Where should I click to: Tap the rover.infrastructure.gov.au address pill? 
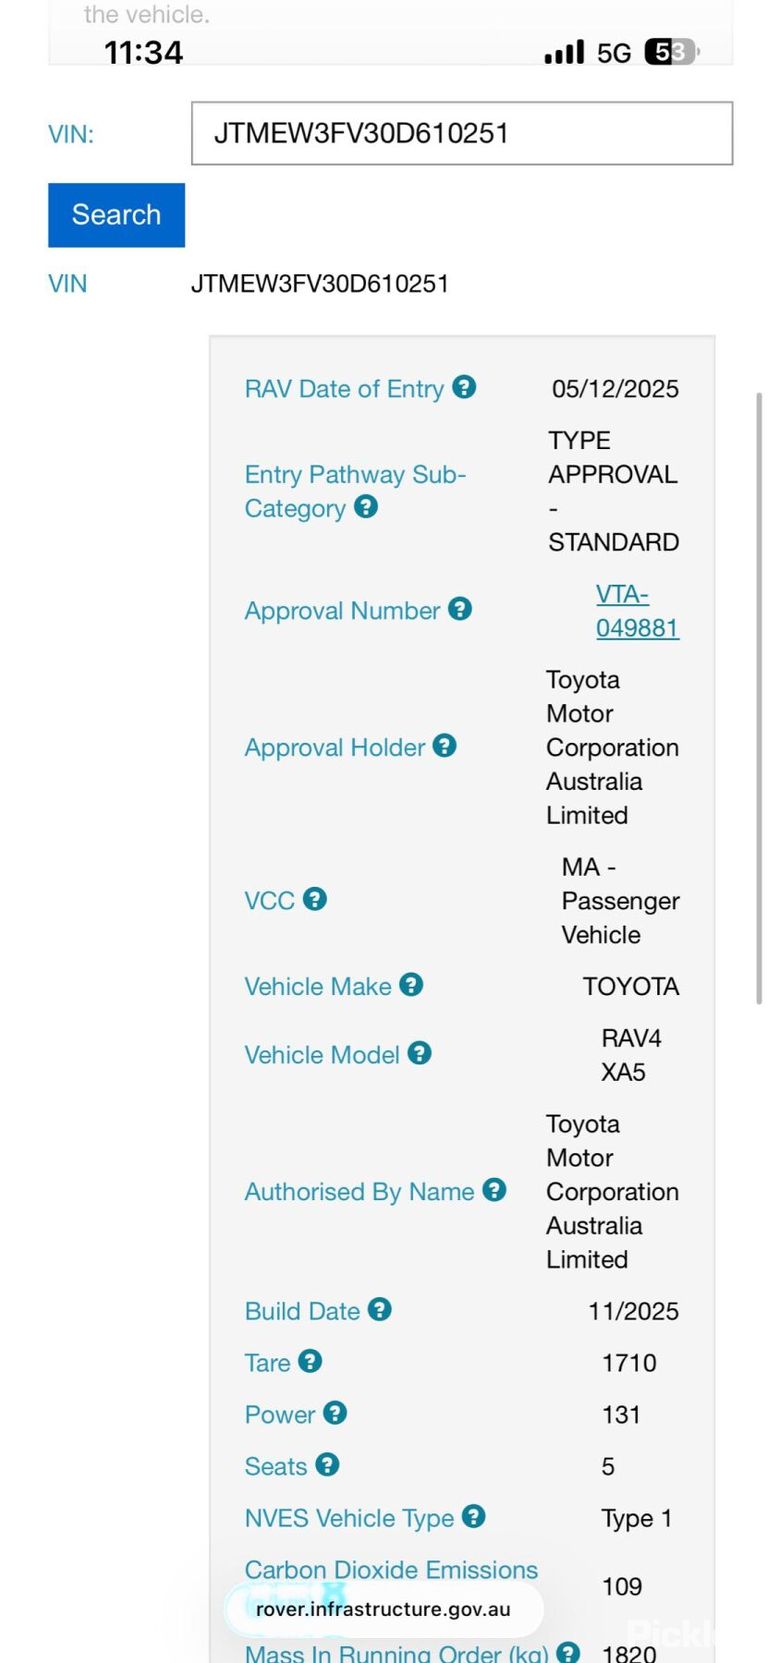tap(384, 1609)
